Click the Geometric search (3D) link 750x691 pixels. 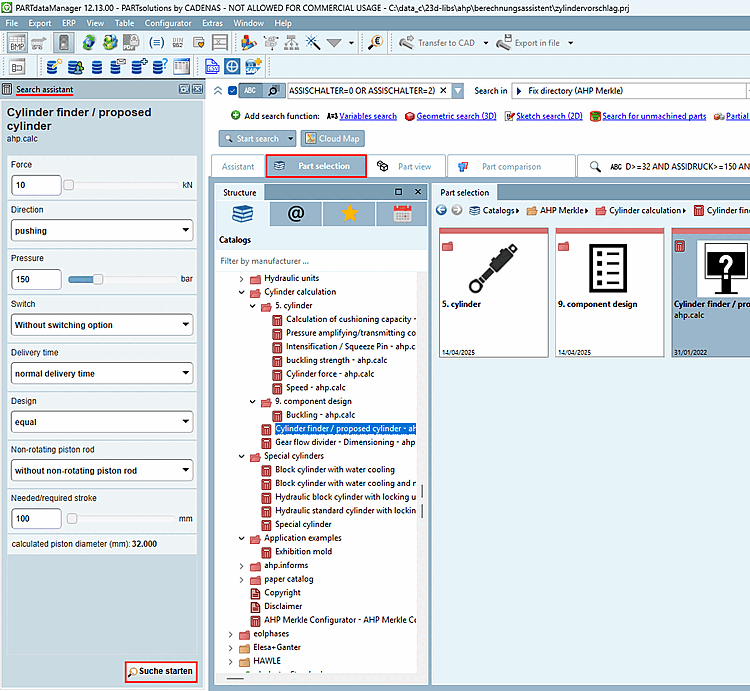[456, 116]
